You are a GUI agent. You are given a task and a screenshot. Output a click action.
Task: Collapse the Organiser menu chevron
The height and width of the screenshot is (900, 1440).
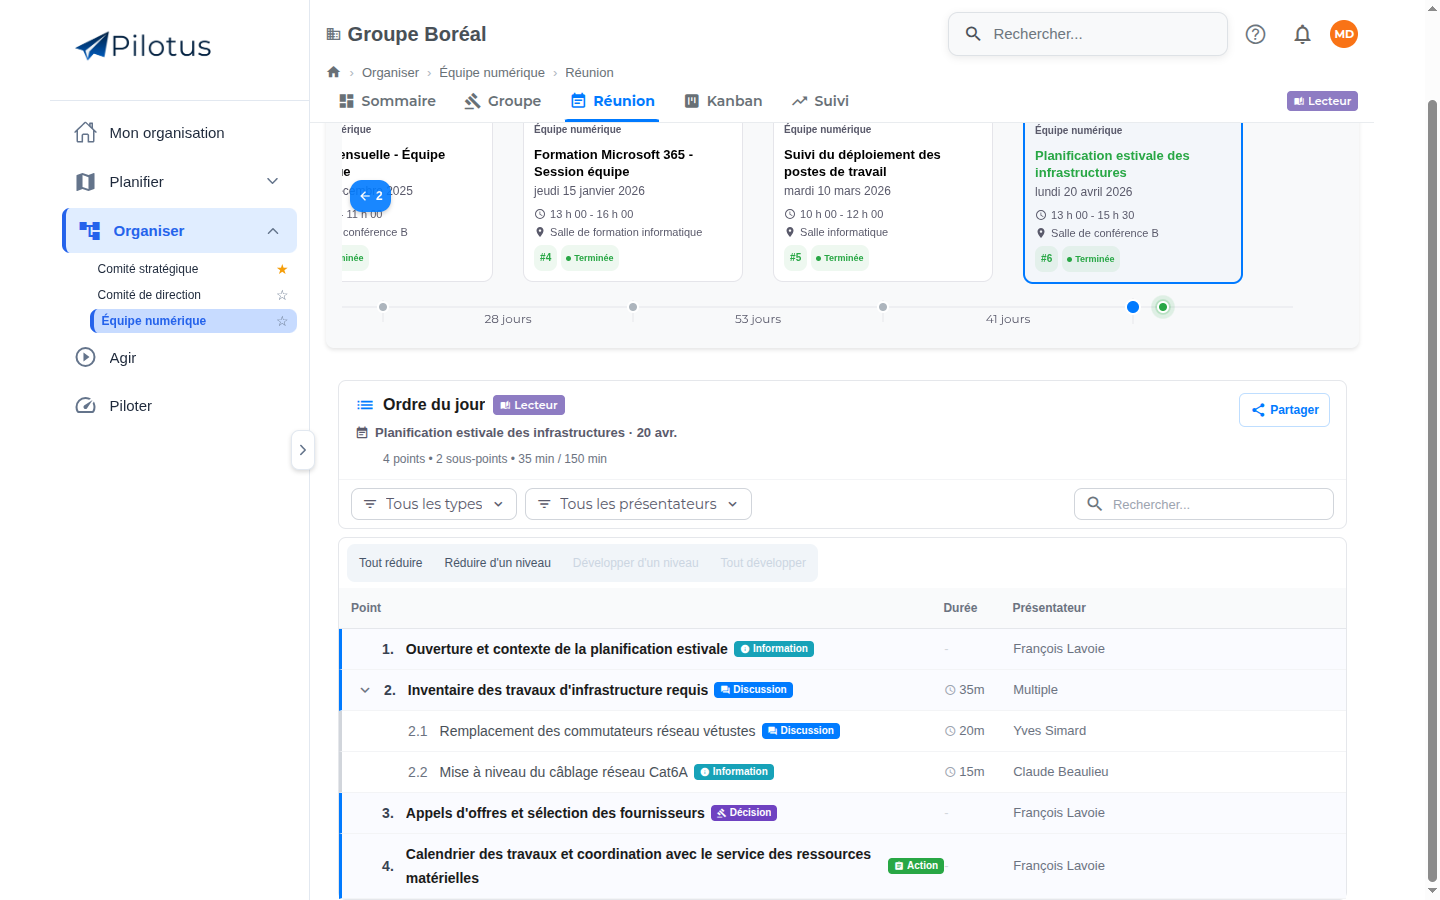[x=272, y=231]
